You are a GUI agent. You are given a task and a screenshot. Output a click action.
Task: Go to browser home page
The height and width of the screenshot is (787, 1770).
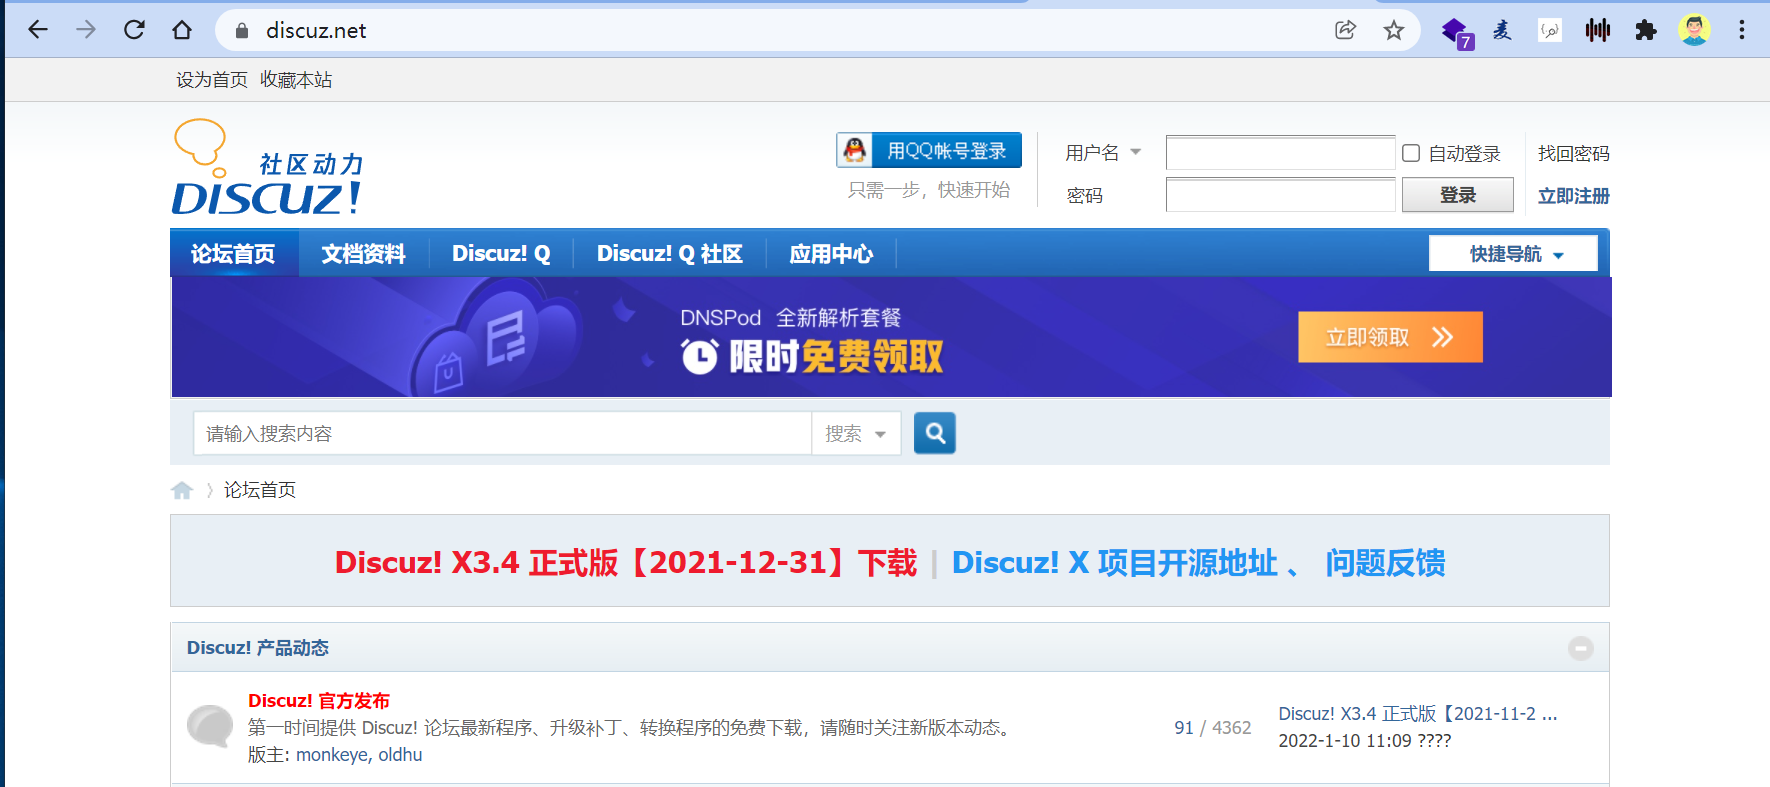click(182, 30)
